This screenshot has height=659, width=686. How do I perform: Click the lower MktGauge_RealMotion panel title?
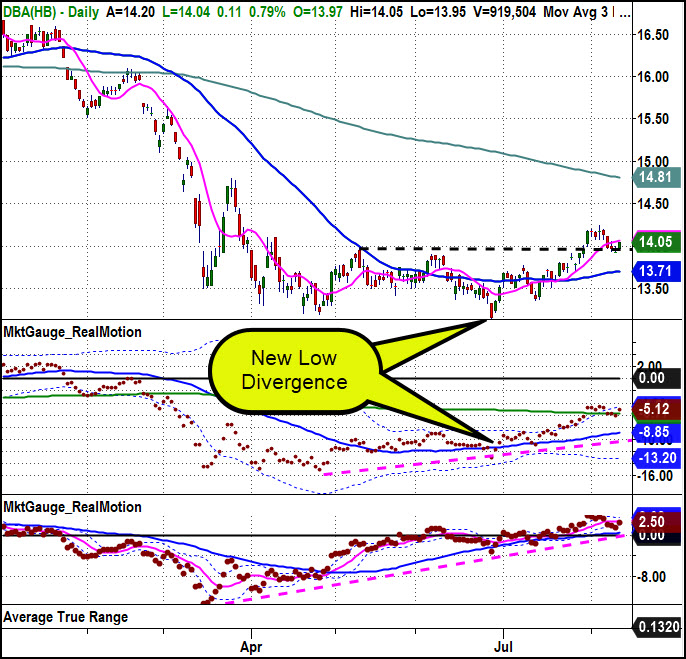(x=73, y=507)
